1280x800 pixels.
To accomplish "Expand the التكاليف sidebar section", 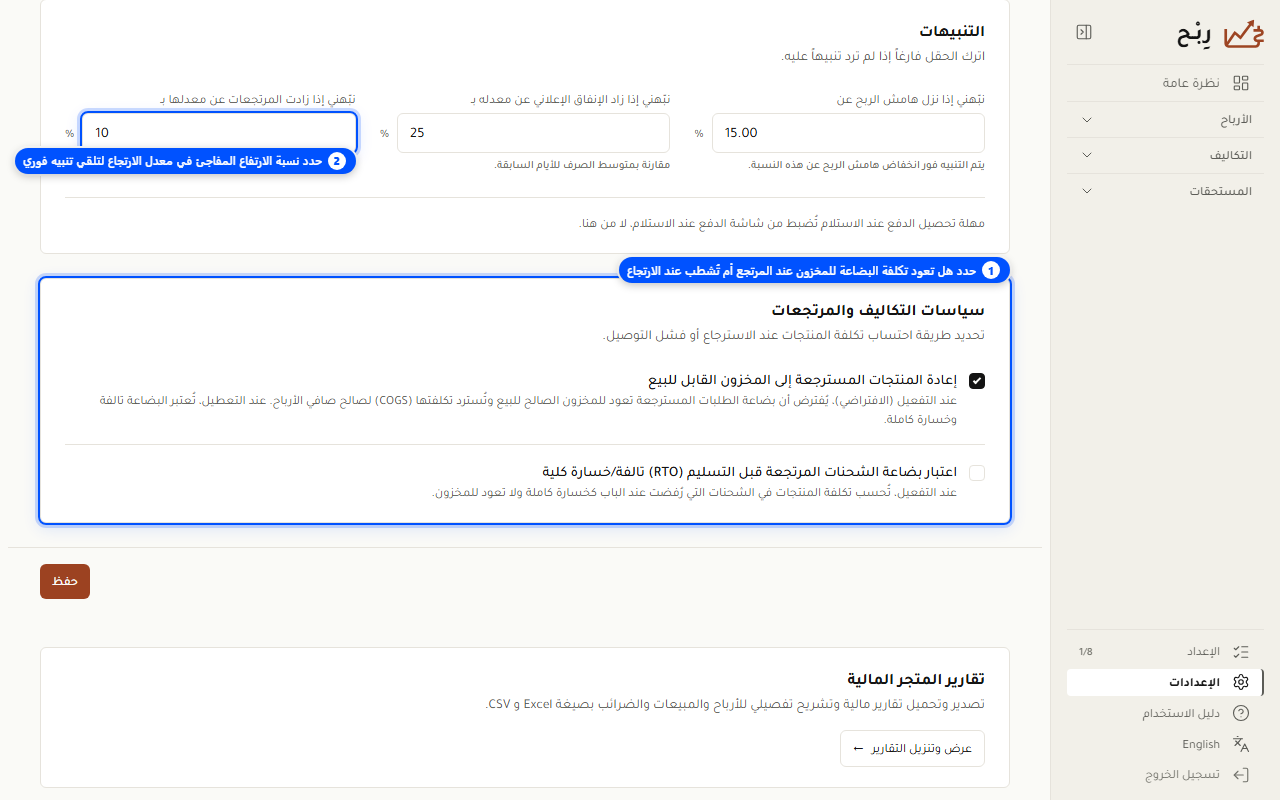I will [x=1166, y=155].
